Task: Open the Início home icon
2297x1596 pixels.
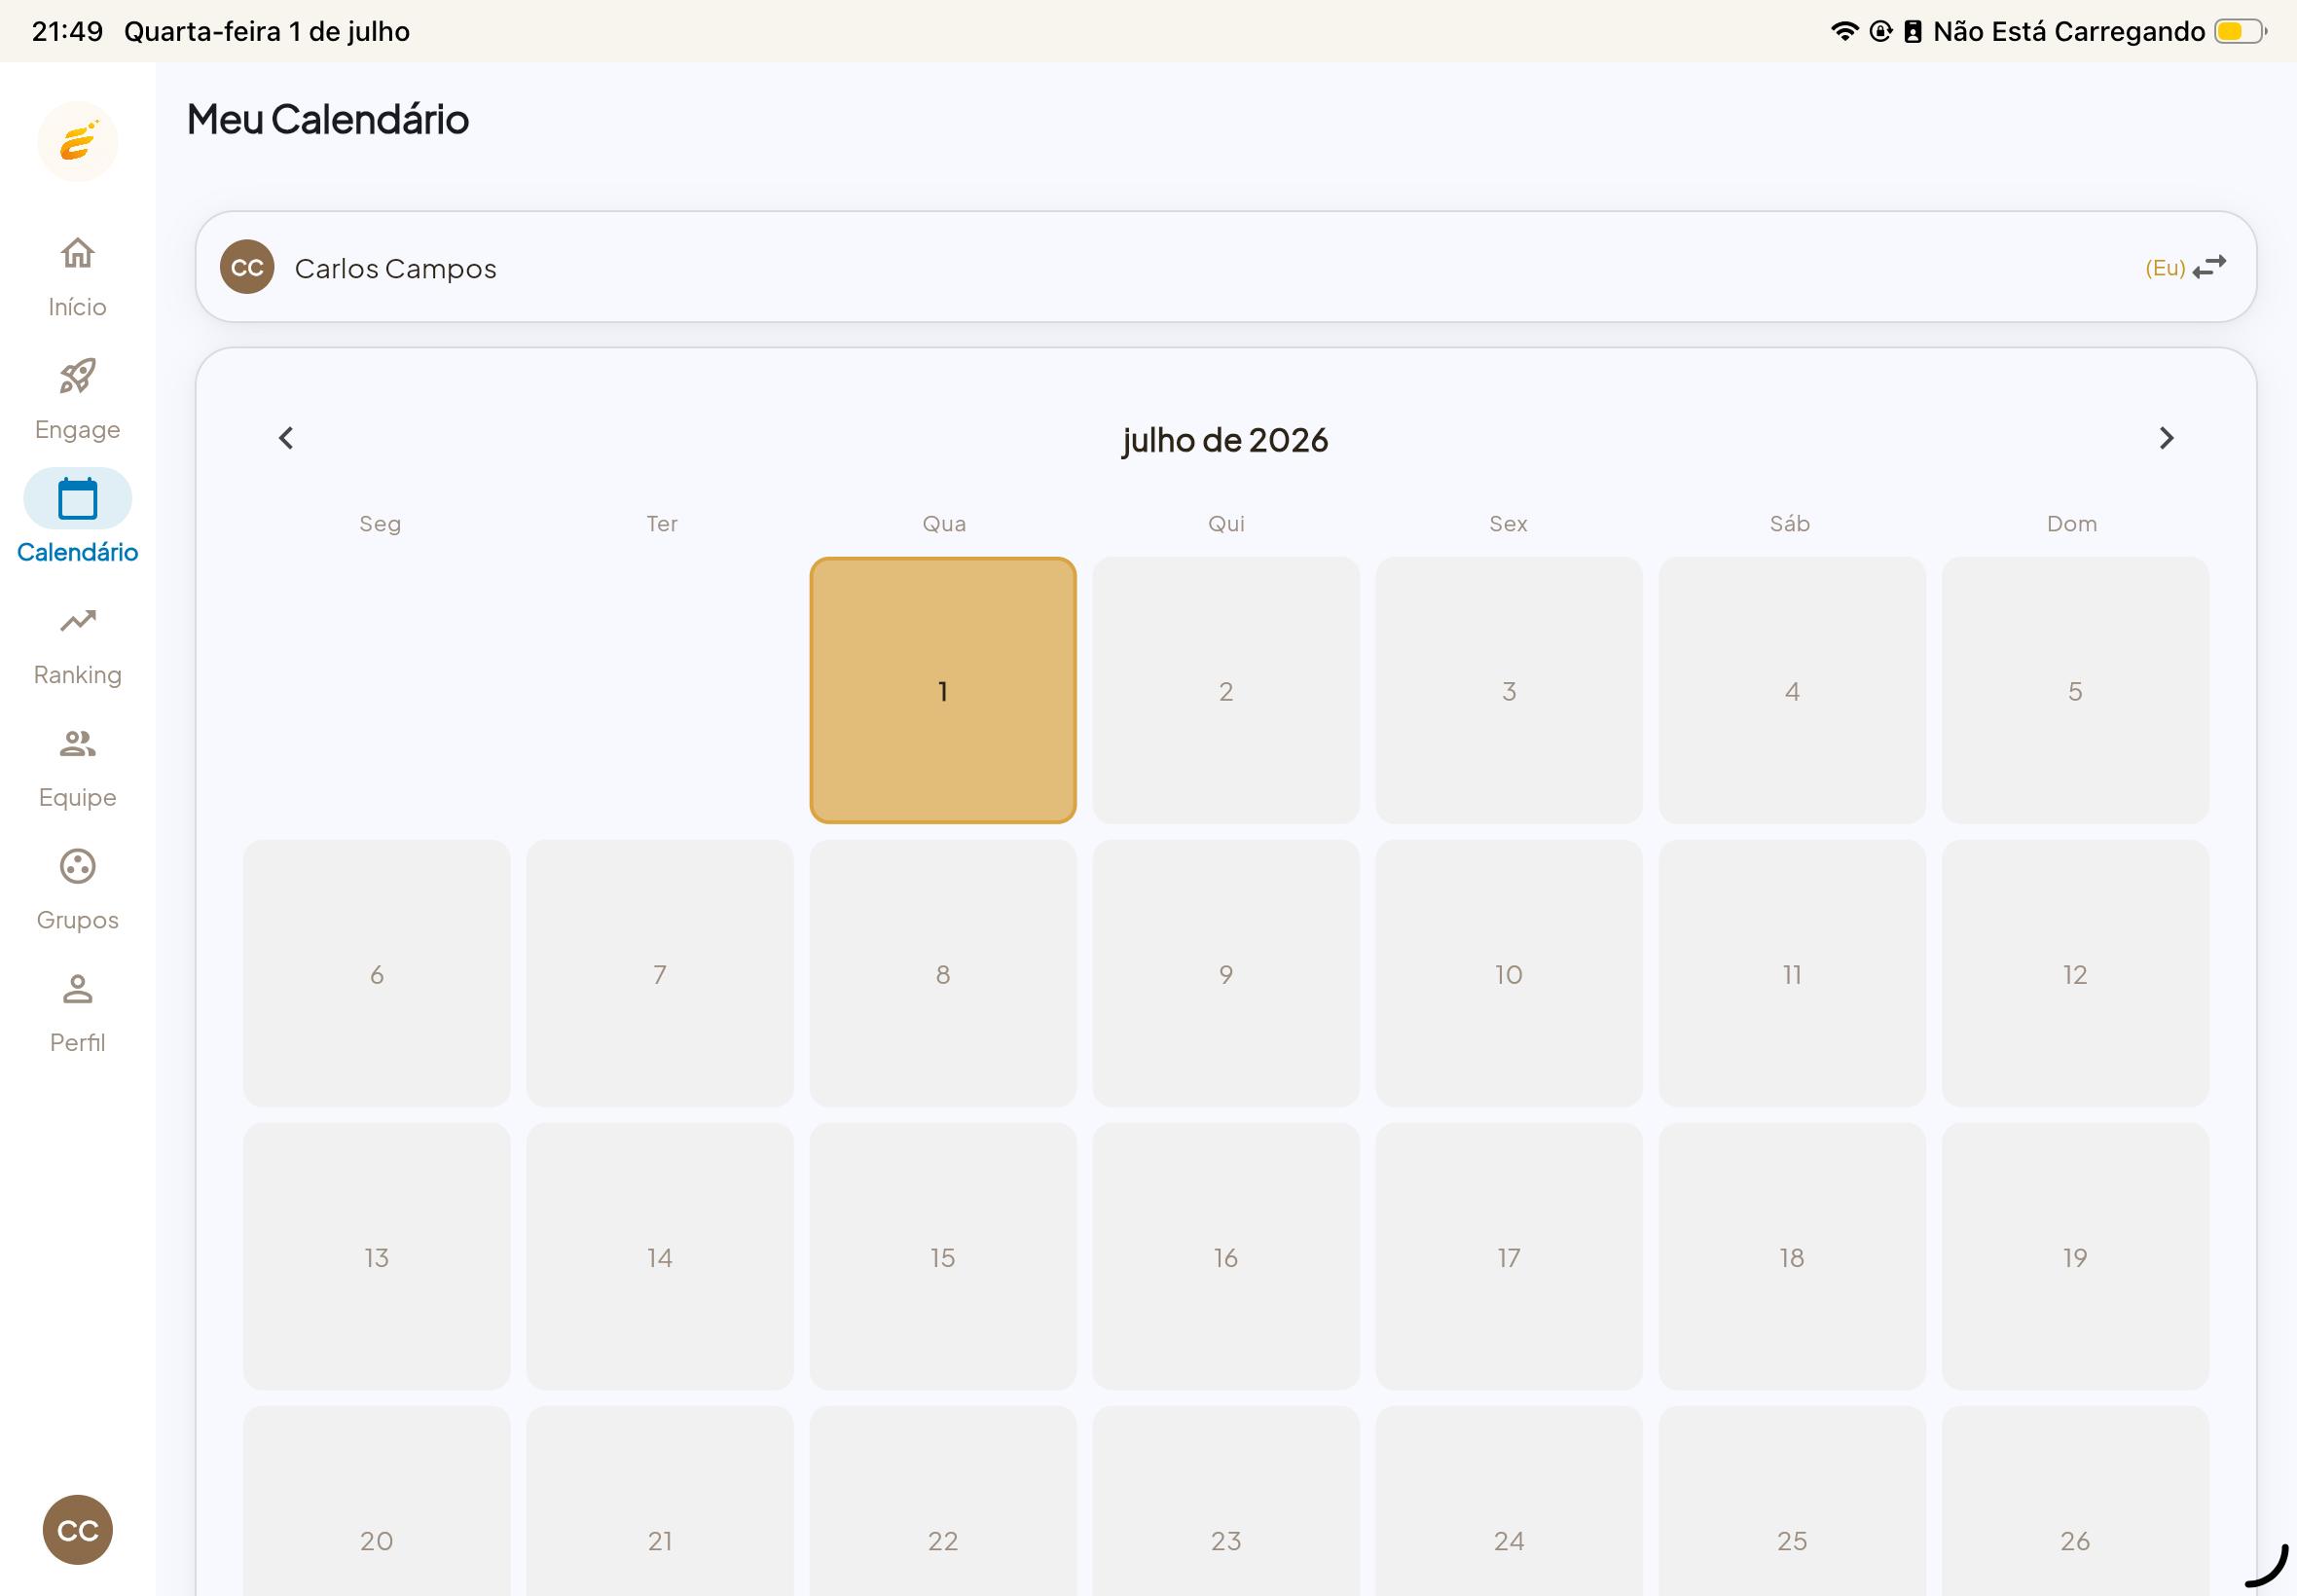Action: tap(77, 253)
